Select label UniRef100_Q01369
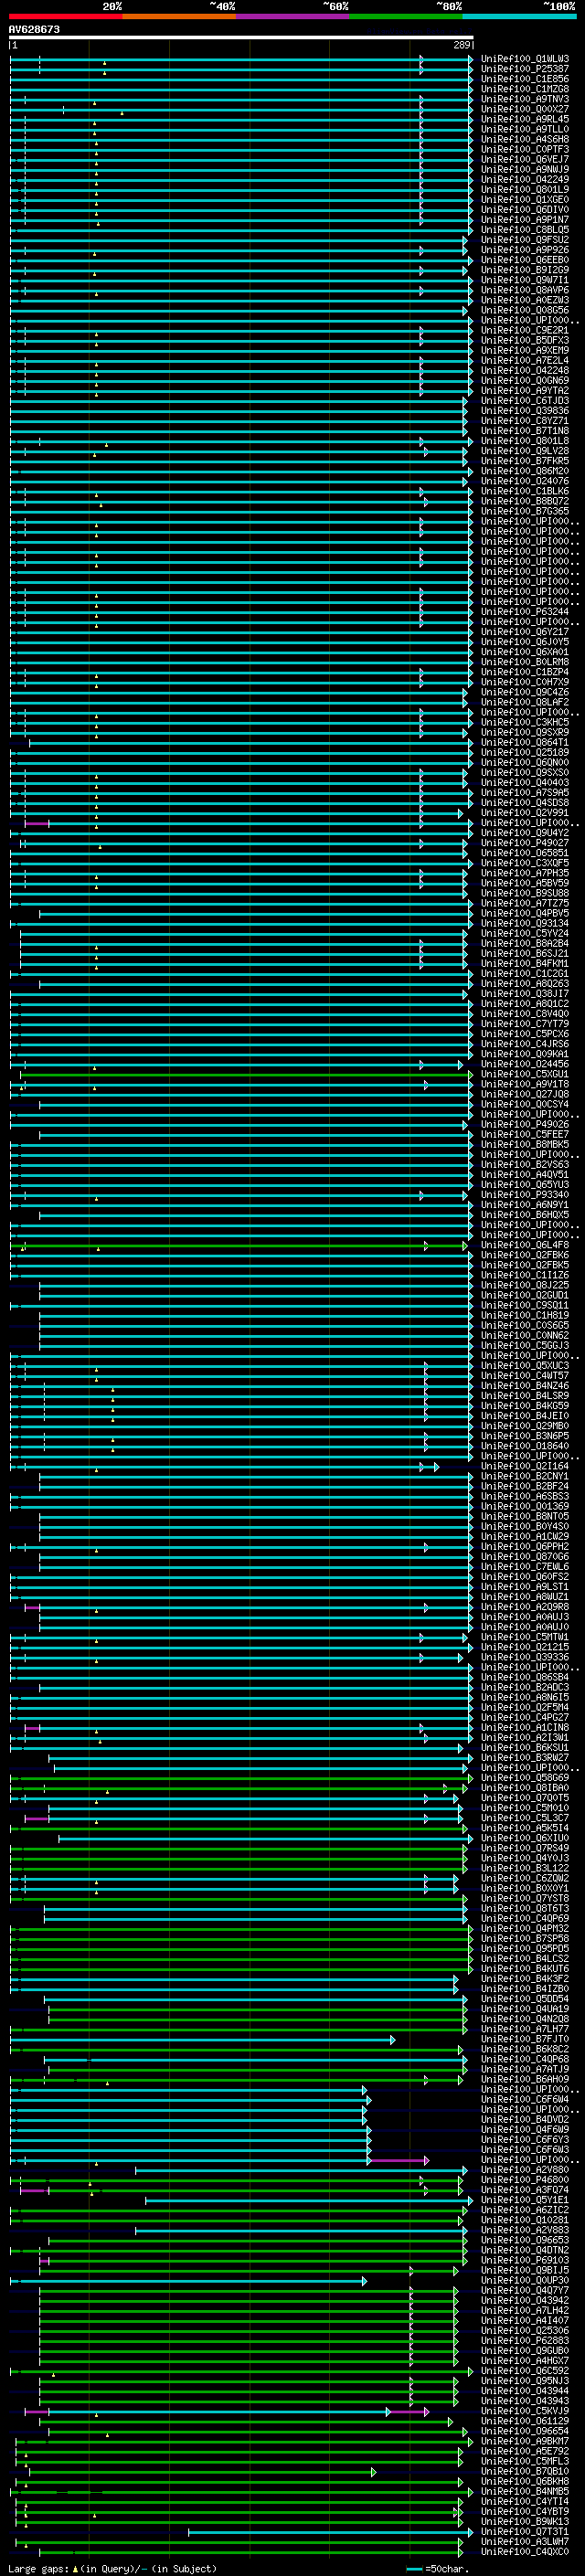This screenshot has height=2576, width=585. (524, 1507)
